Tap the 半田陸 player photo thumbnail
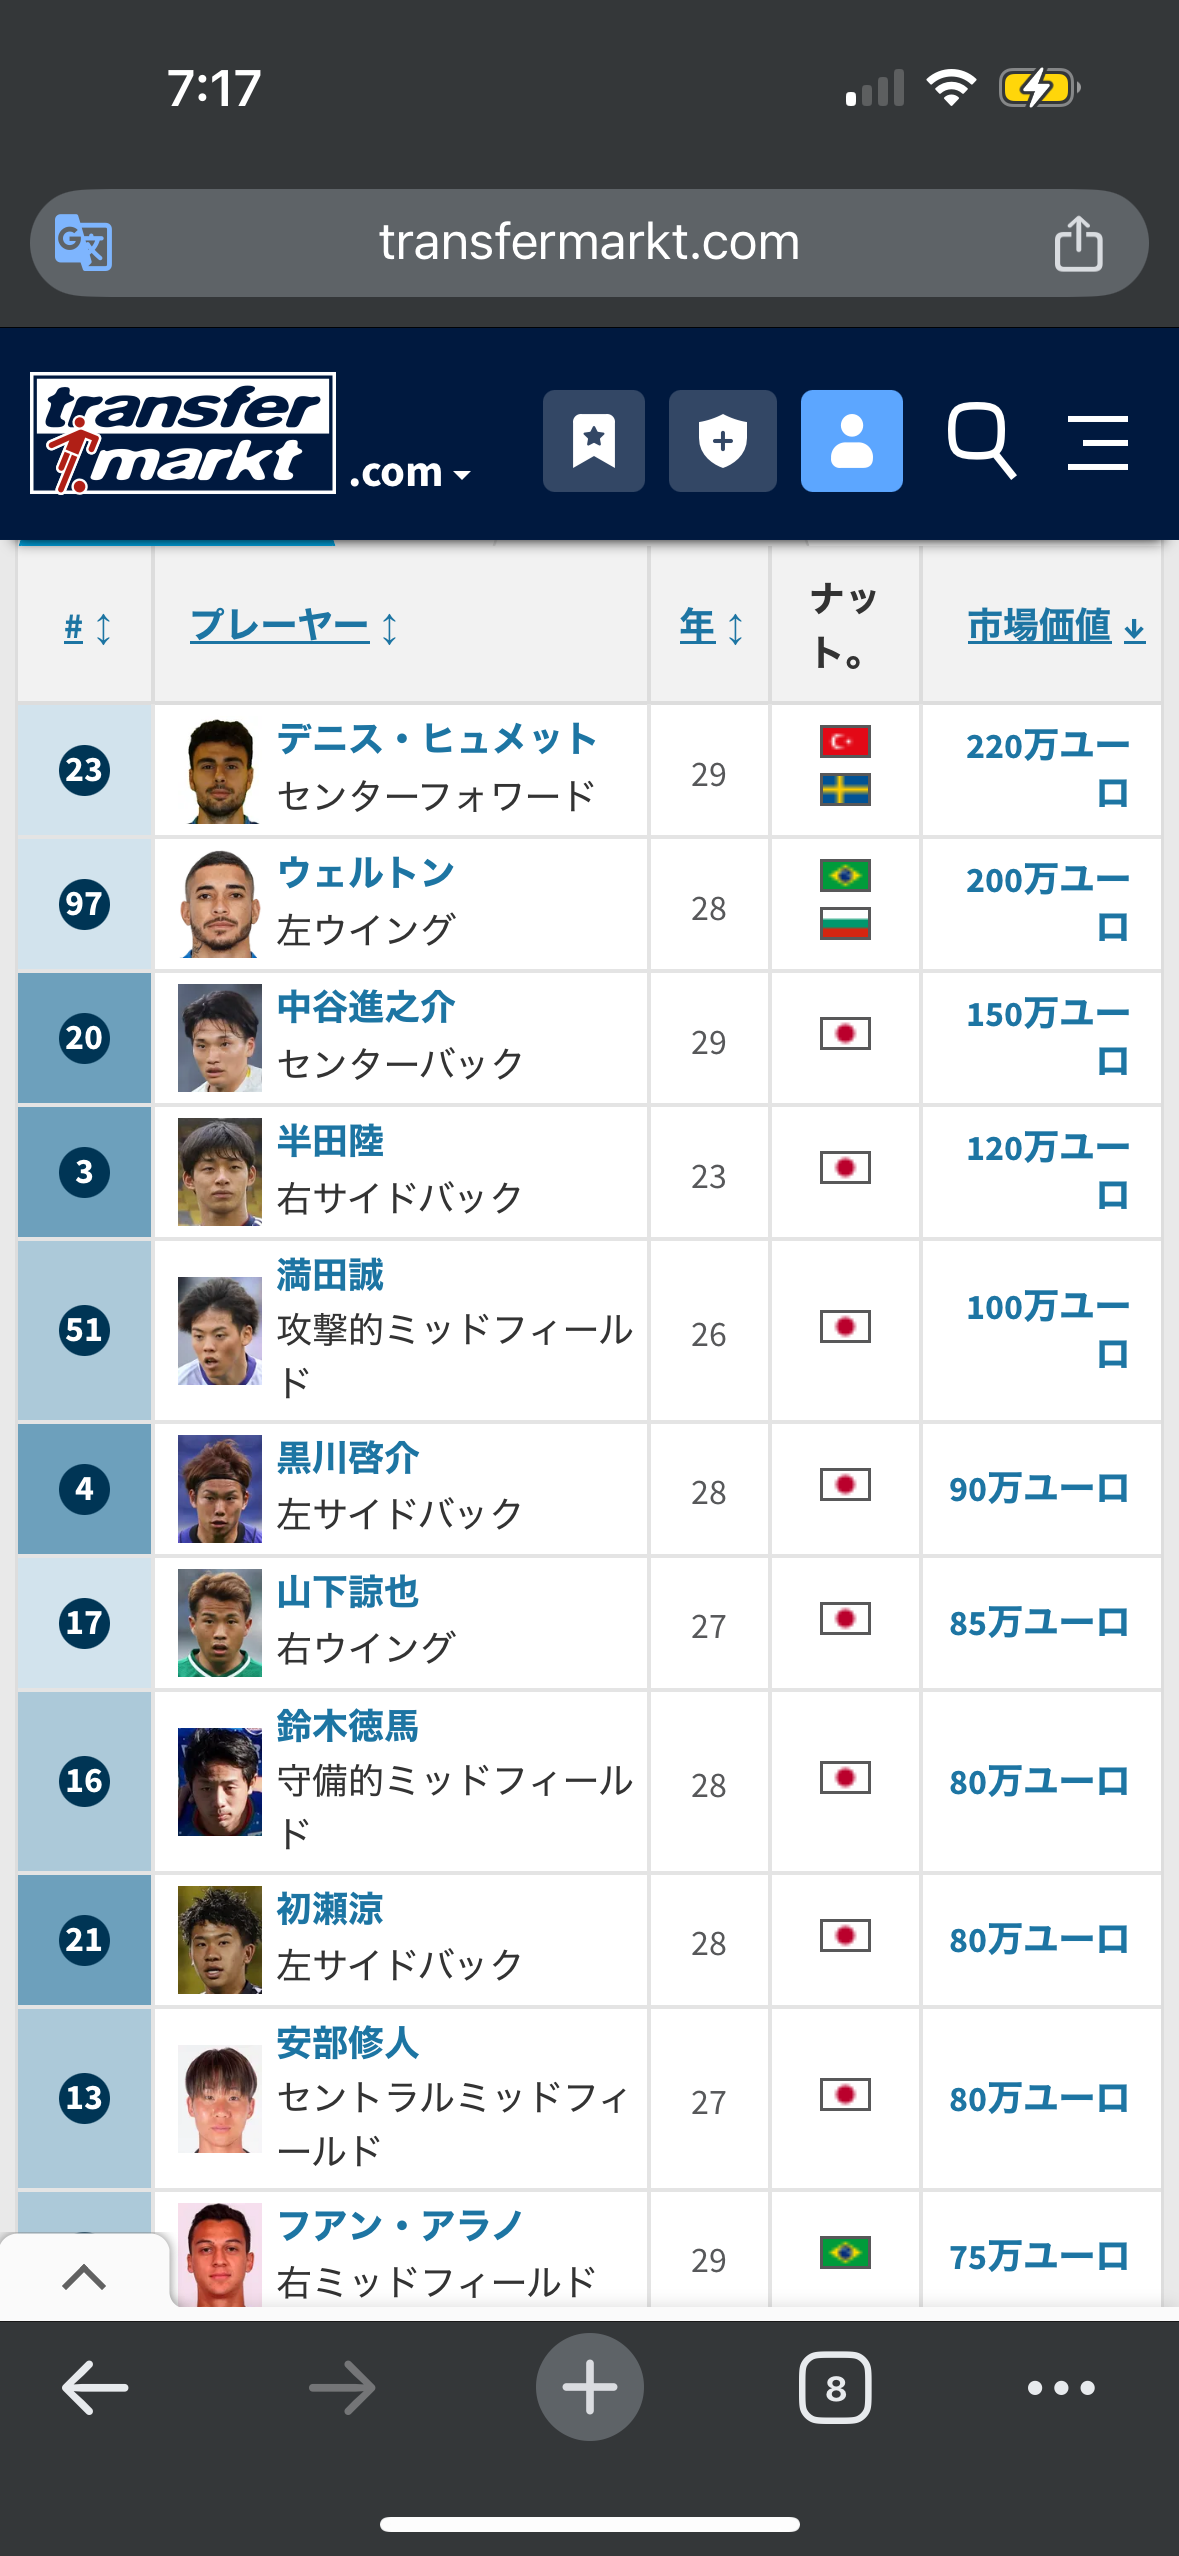 pyautogui.click(x=219, y=1172)
